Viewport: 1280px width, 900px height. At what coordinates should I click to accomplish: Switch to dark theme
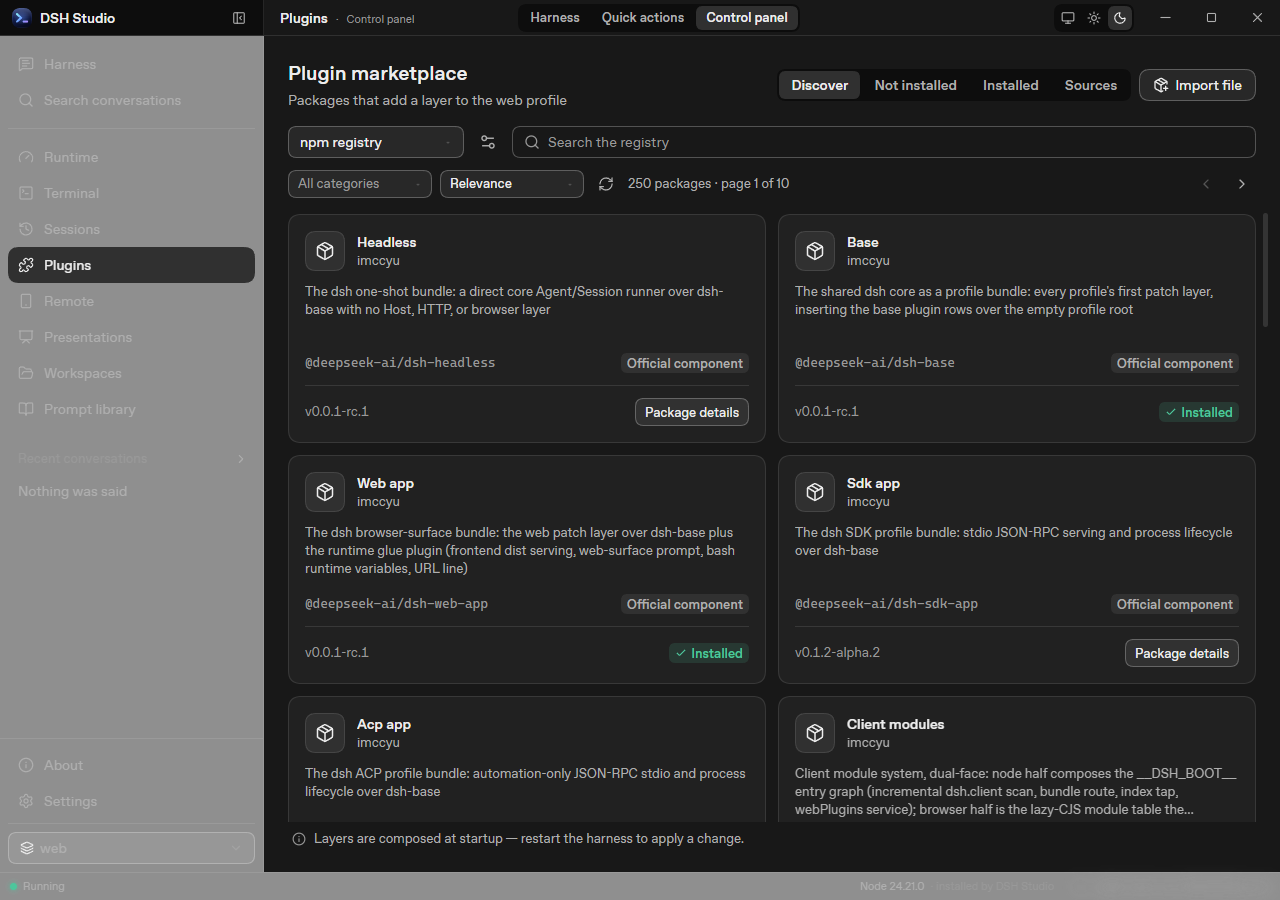1120,18
